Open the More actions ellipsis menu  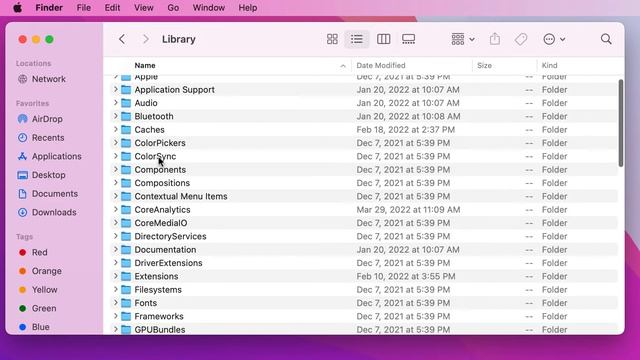(554, 39)
